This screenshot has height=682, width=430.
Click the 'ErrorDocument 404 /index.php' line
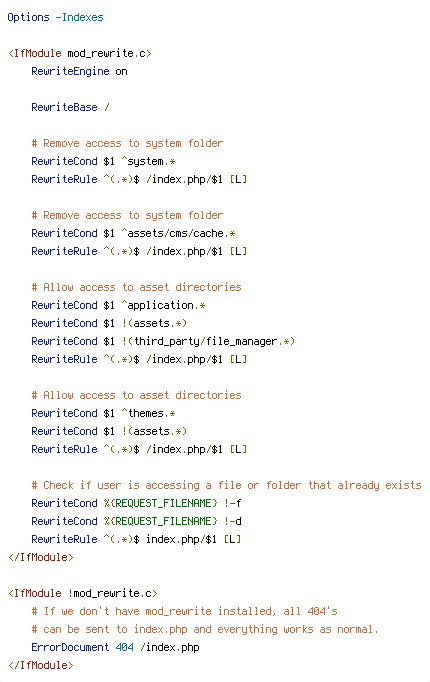pyautogui.click(x=115, y=647)
